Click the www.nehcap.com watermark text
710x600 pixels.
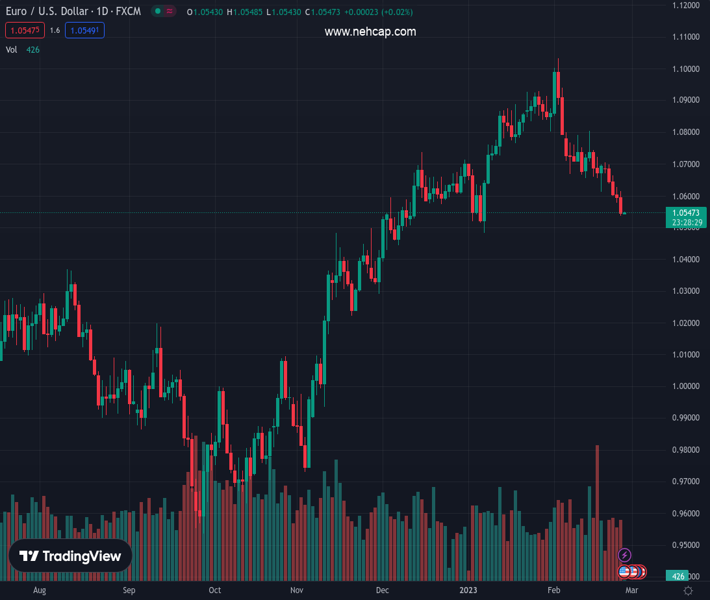coord(370,32)
